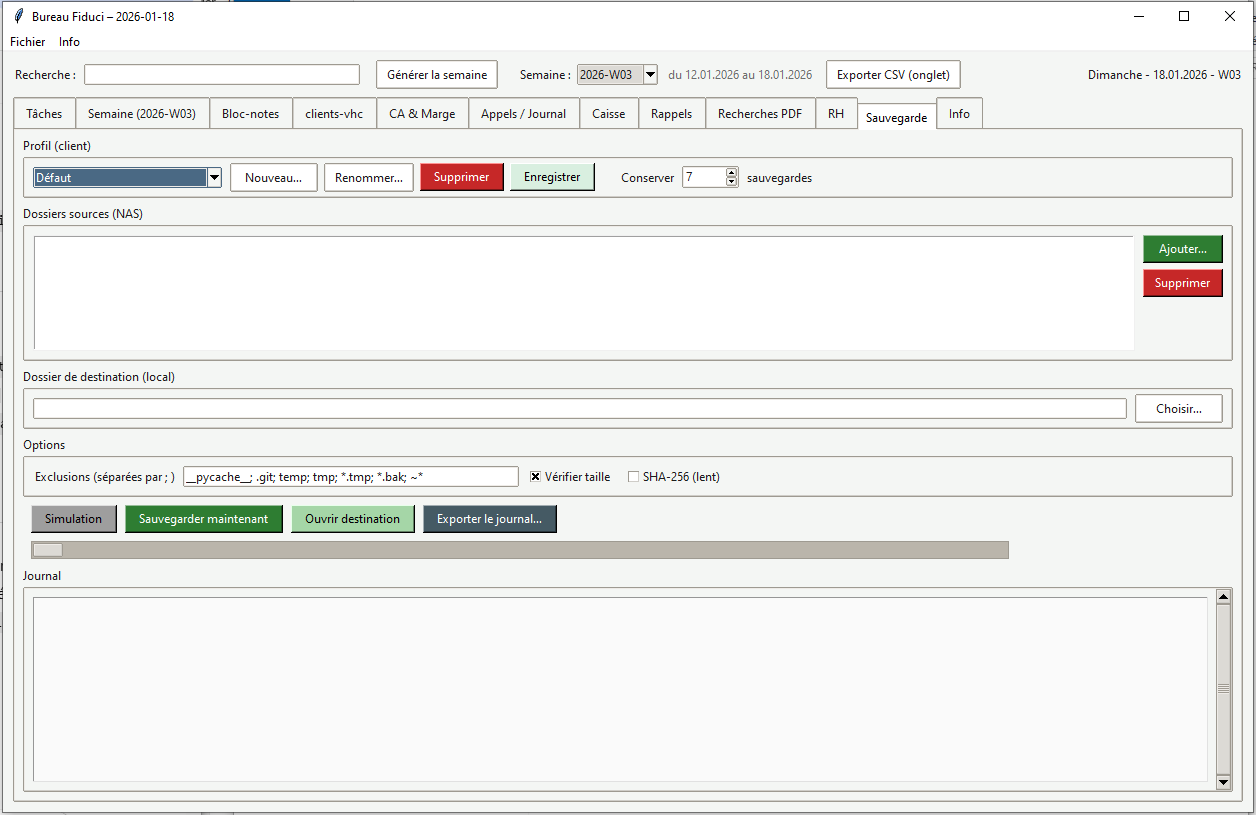Viewport: 1256px width, 815px height.
Task: Disable the Vérifier taille option
Action: (535, 477)
